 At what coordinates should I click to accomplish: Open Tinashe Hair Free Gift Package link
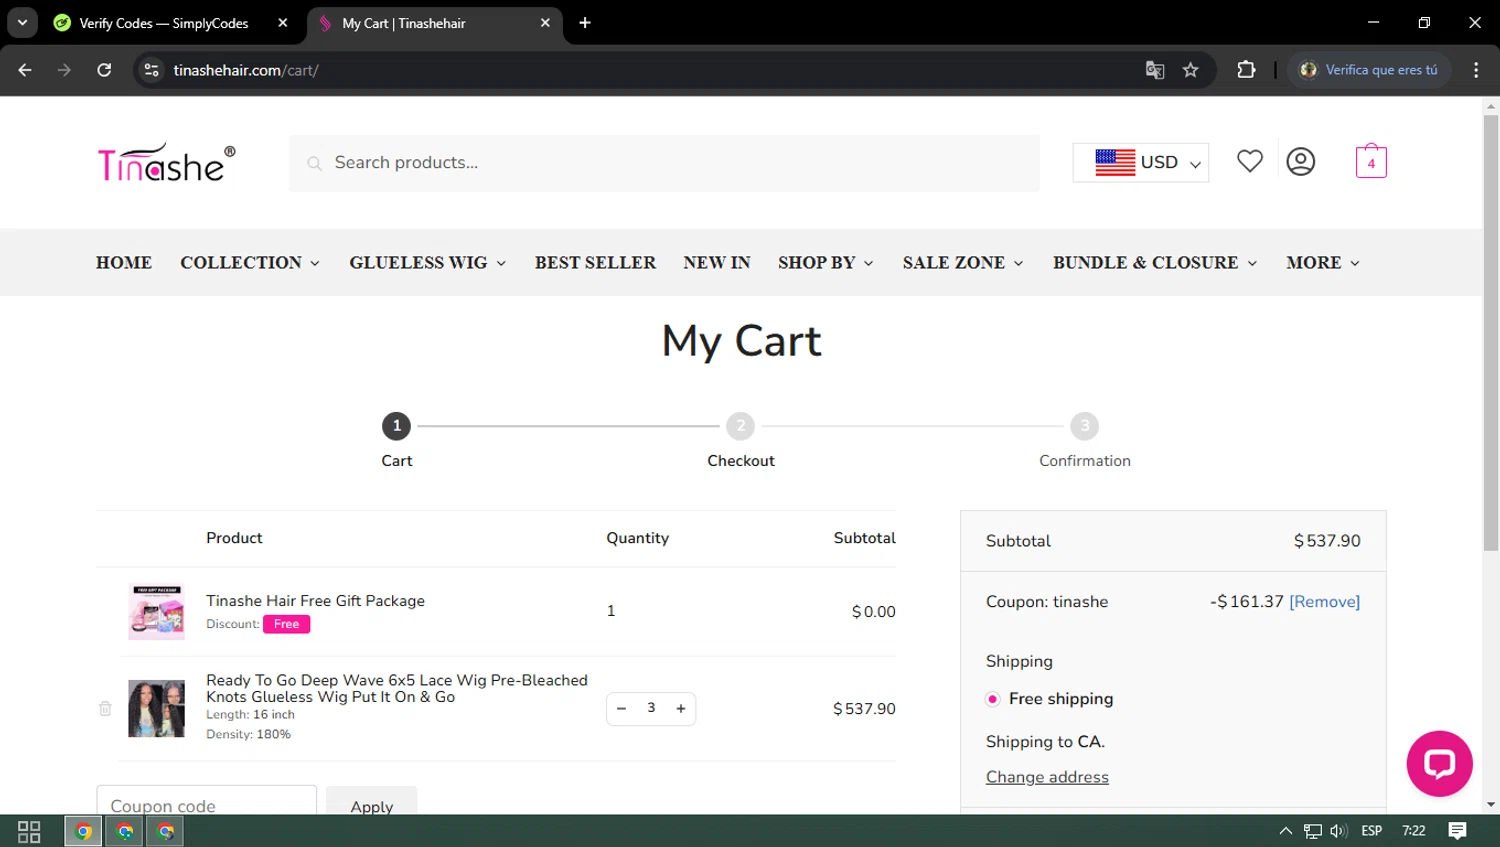click(315, 600)
